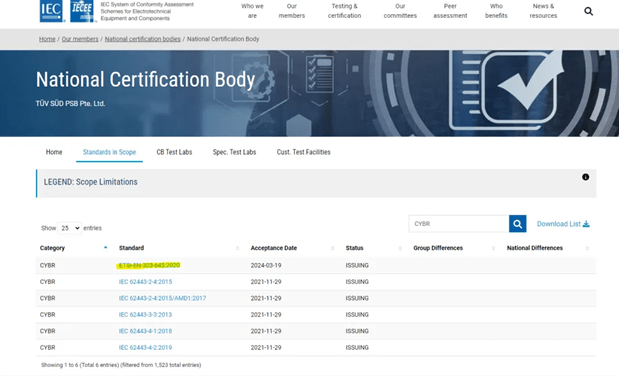Click Our members breadcrumb link
This screenshot has height=376, width=619.
(80, 39)
